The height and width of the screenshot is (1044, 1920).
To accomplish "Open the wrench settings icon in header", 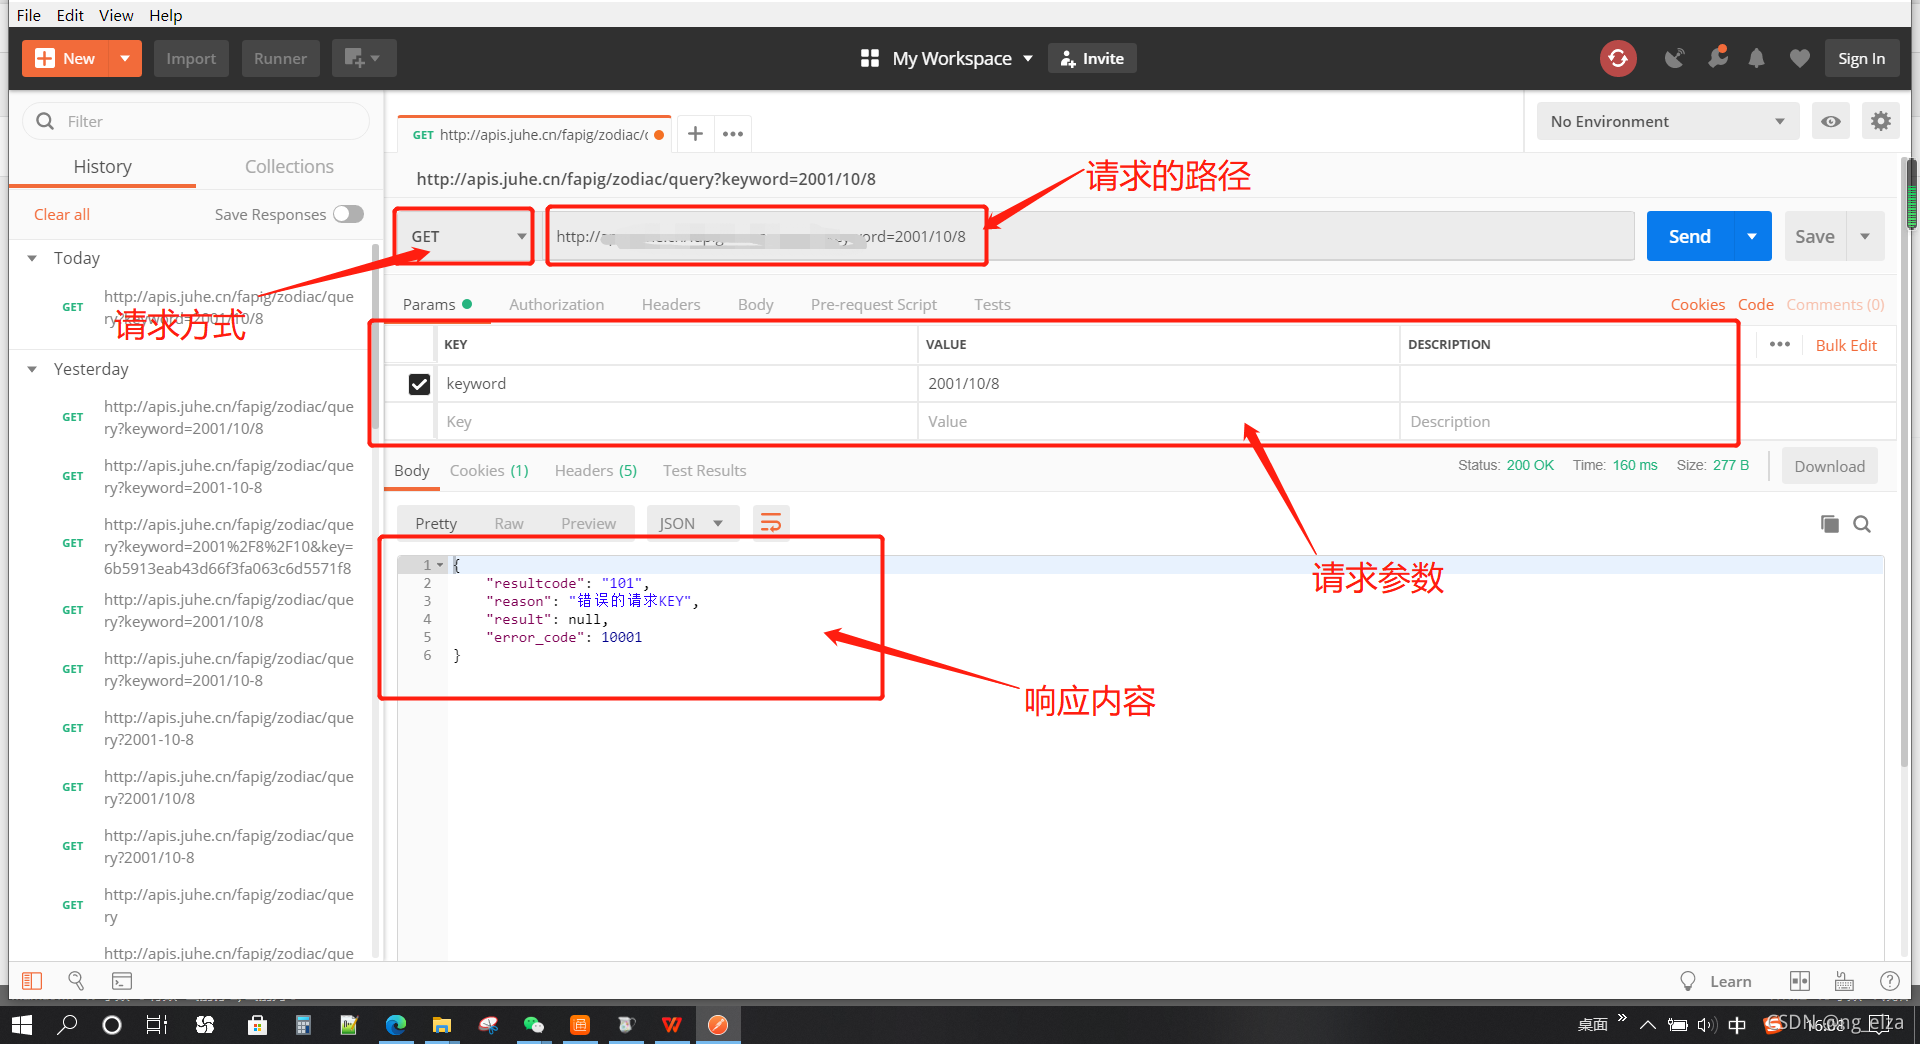I will pos(1717,58).
